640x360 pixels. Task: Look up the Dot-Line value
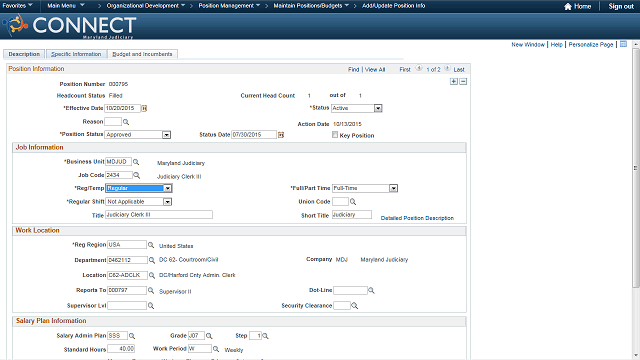[x=371, y=291]
